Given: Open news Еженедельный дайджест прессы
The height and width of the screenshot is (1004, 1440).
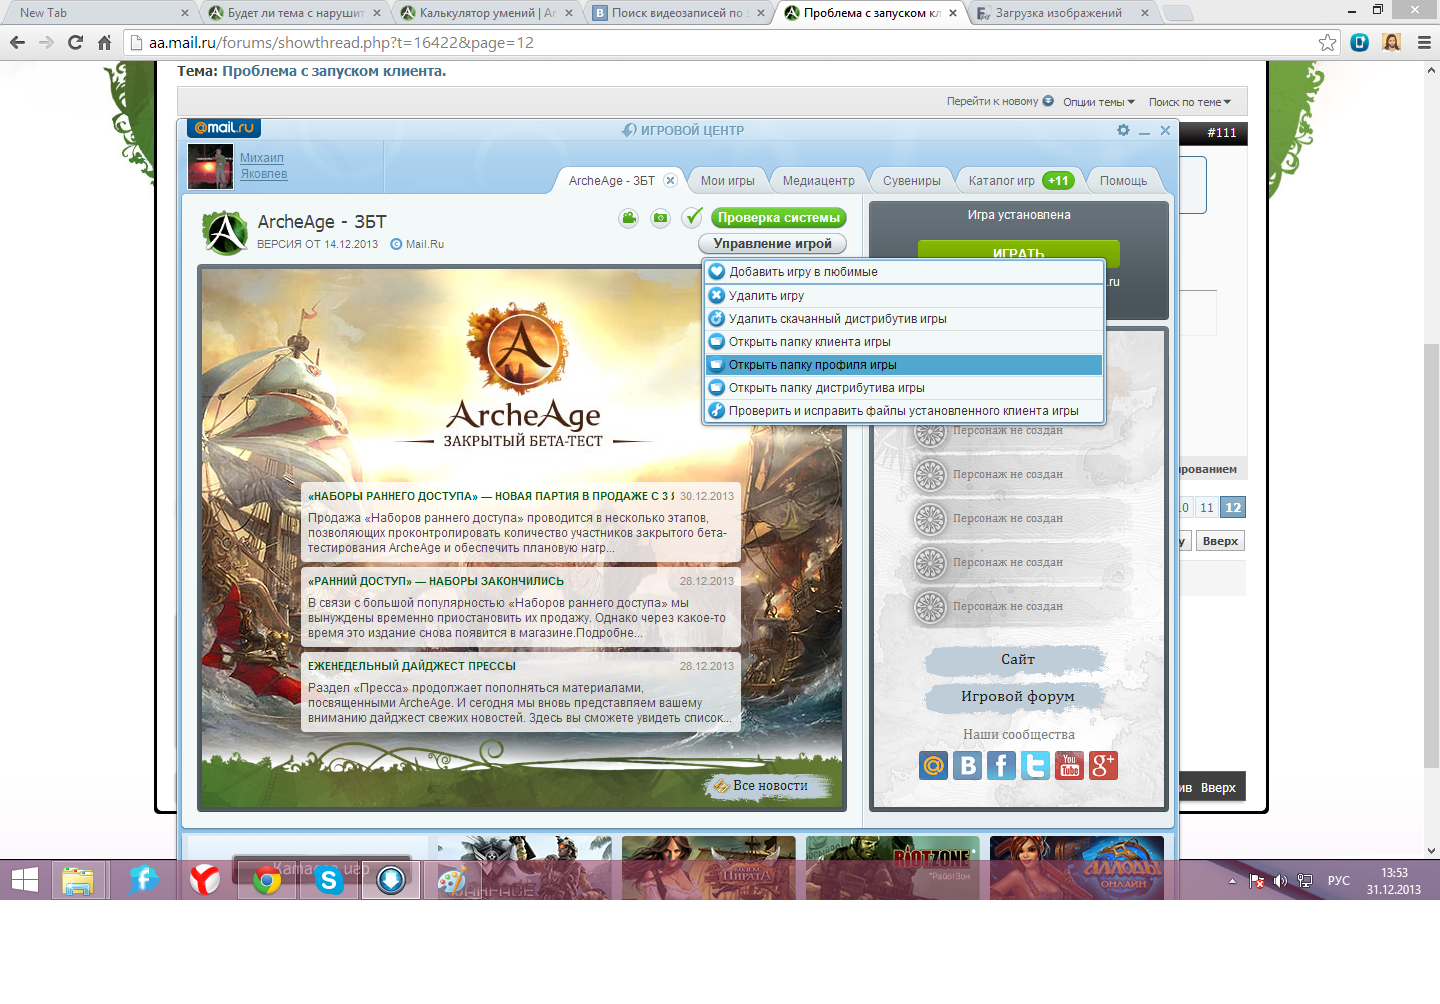Looking at the screenshot, I should click(x=412, y=666).
